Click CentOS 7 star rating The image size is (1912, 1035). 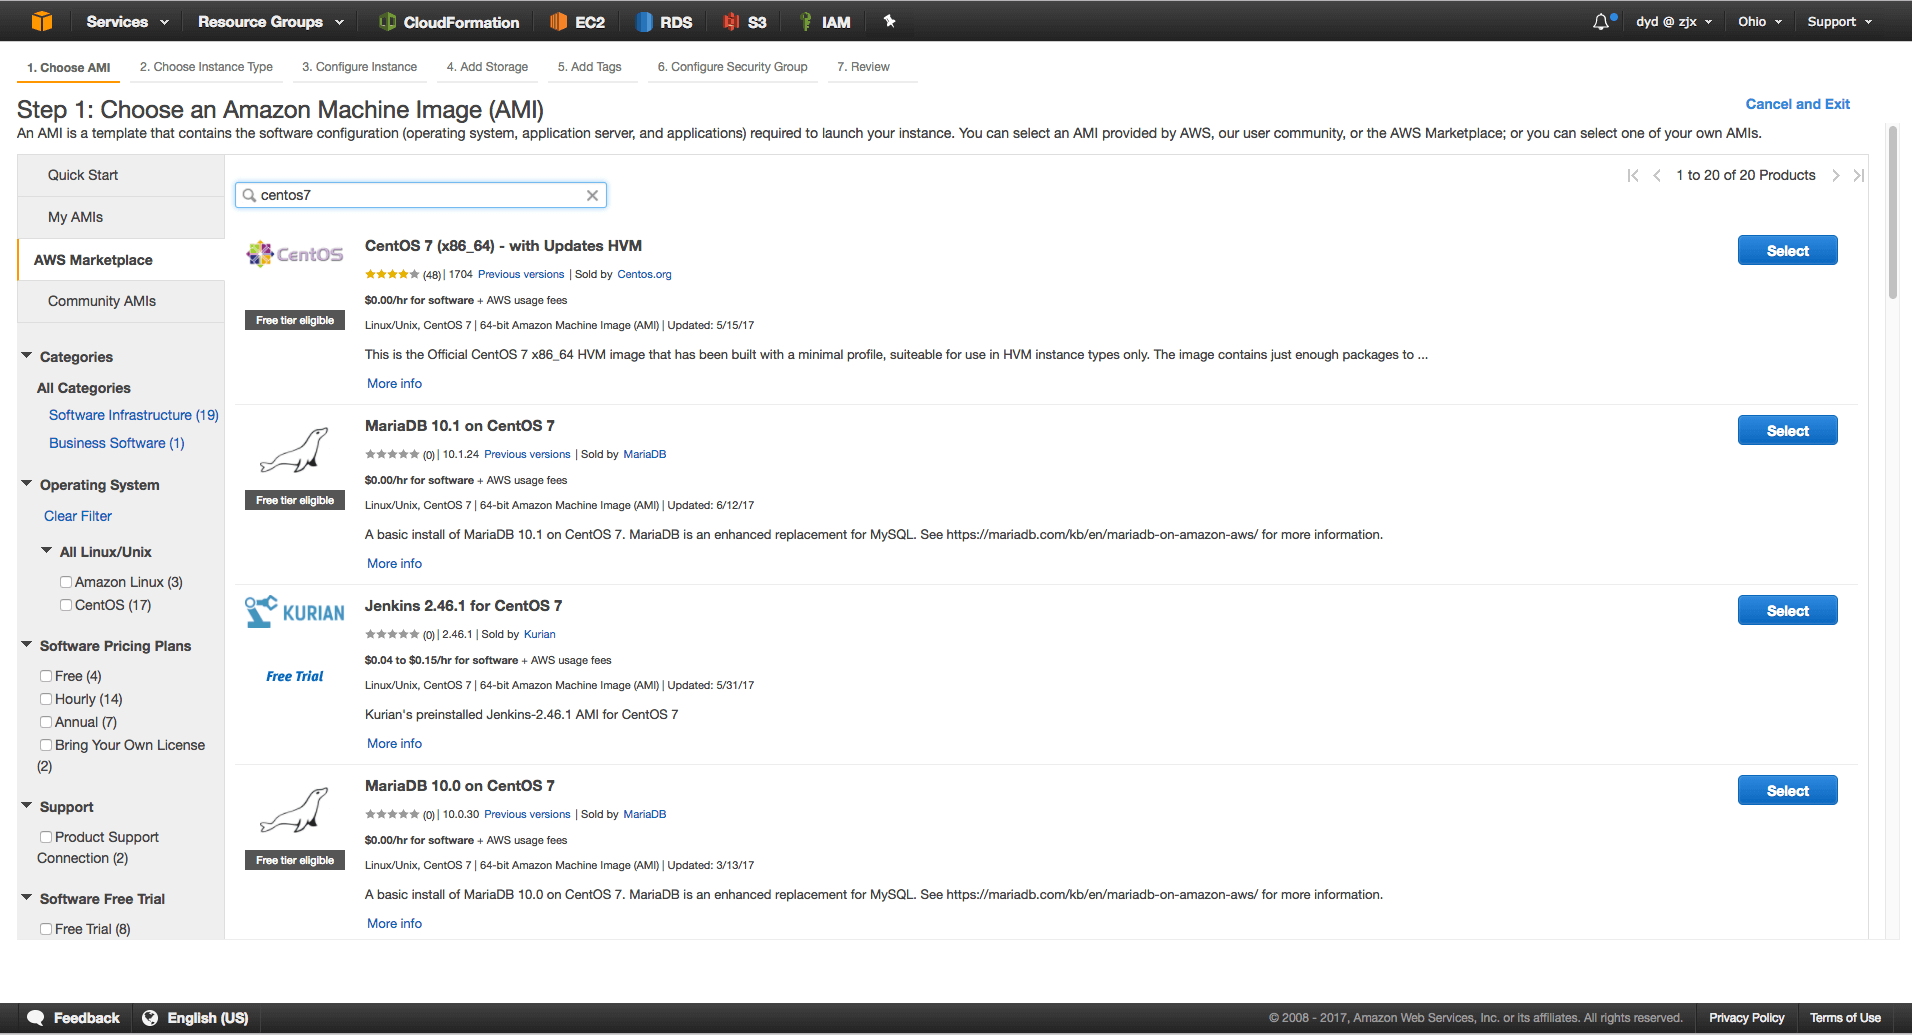[x=392, y=274]
